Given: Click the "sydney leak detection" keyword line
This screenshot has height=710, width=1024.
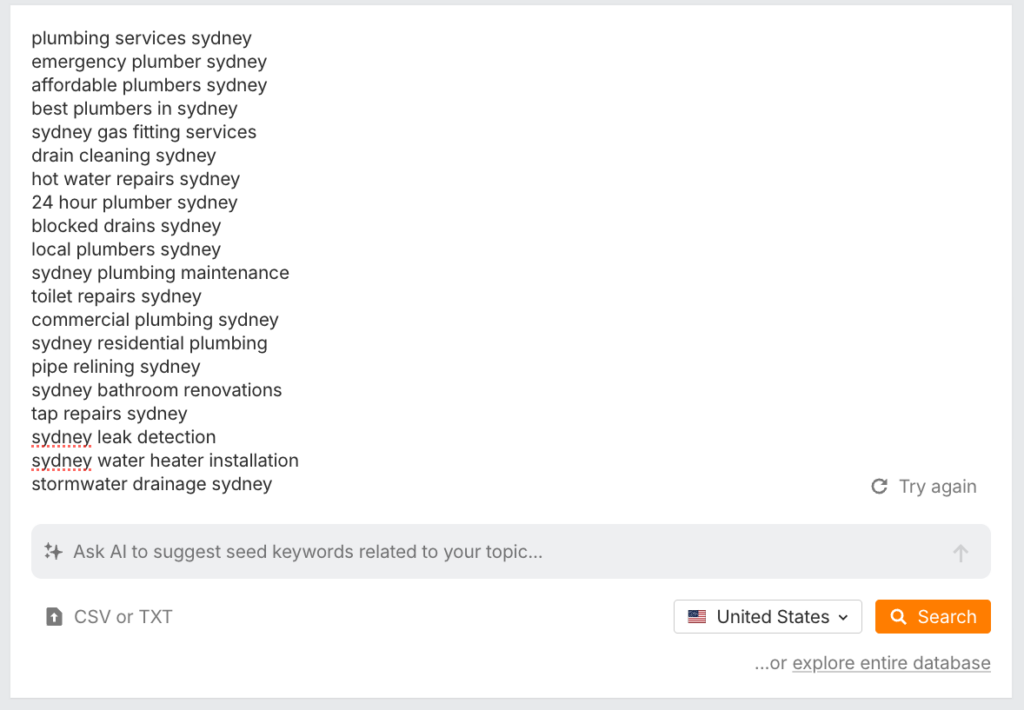Looking at the screenshot, I should point(124,437).
